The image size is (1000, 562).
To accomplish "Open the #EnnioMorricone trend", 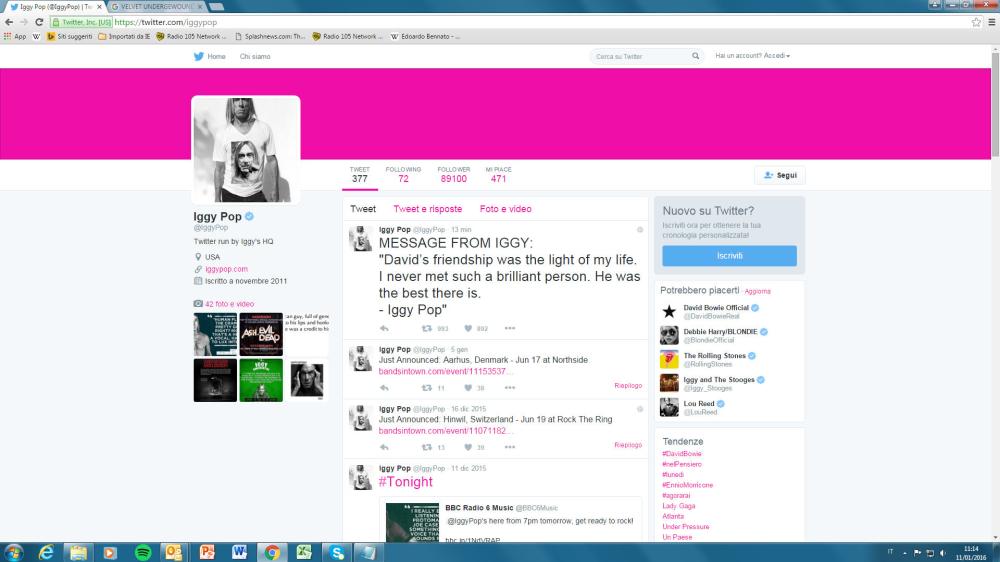I will pos(688,485).
